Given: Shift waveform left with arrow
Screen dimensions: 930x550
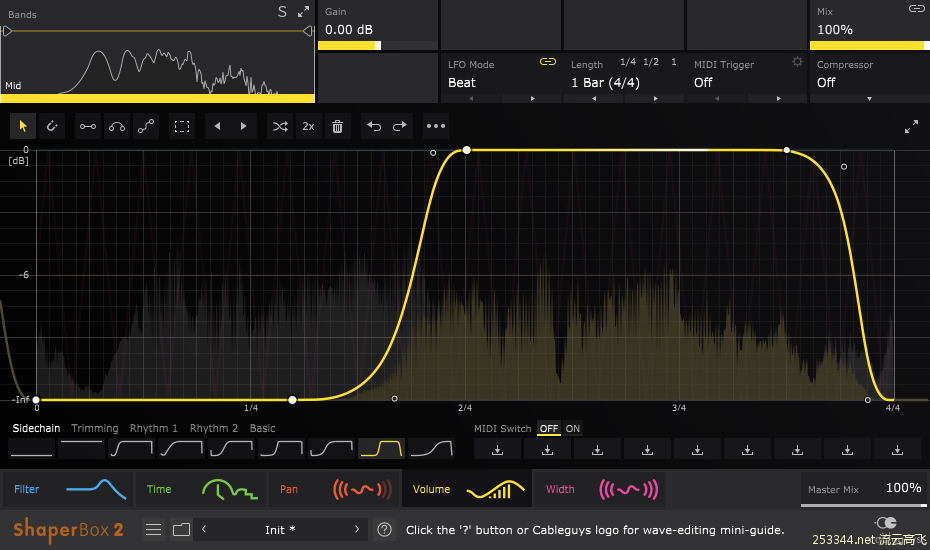Looking at the screenshot, I should 218,126.
